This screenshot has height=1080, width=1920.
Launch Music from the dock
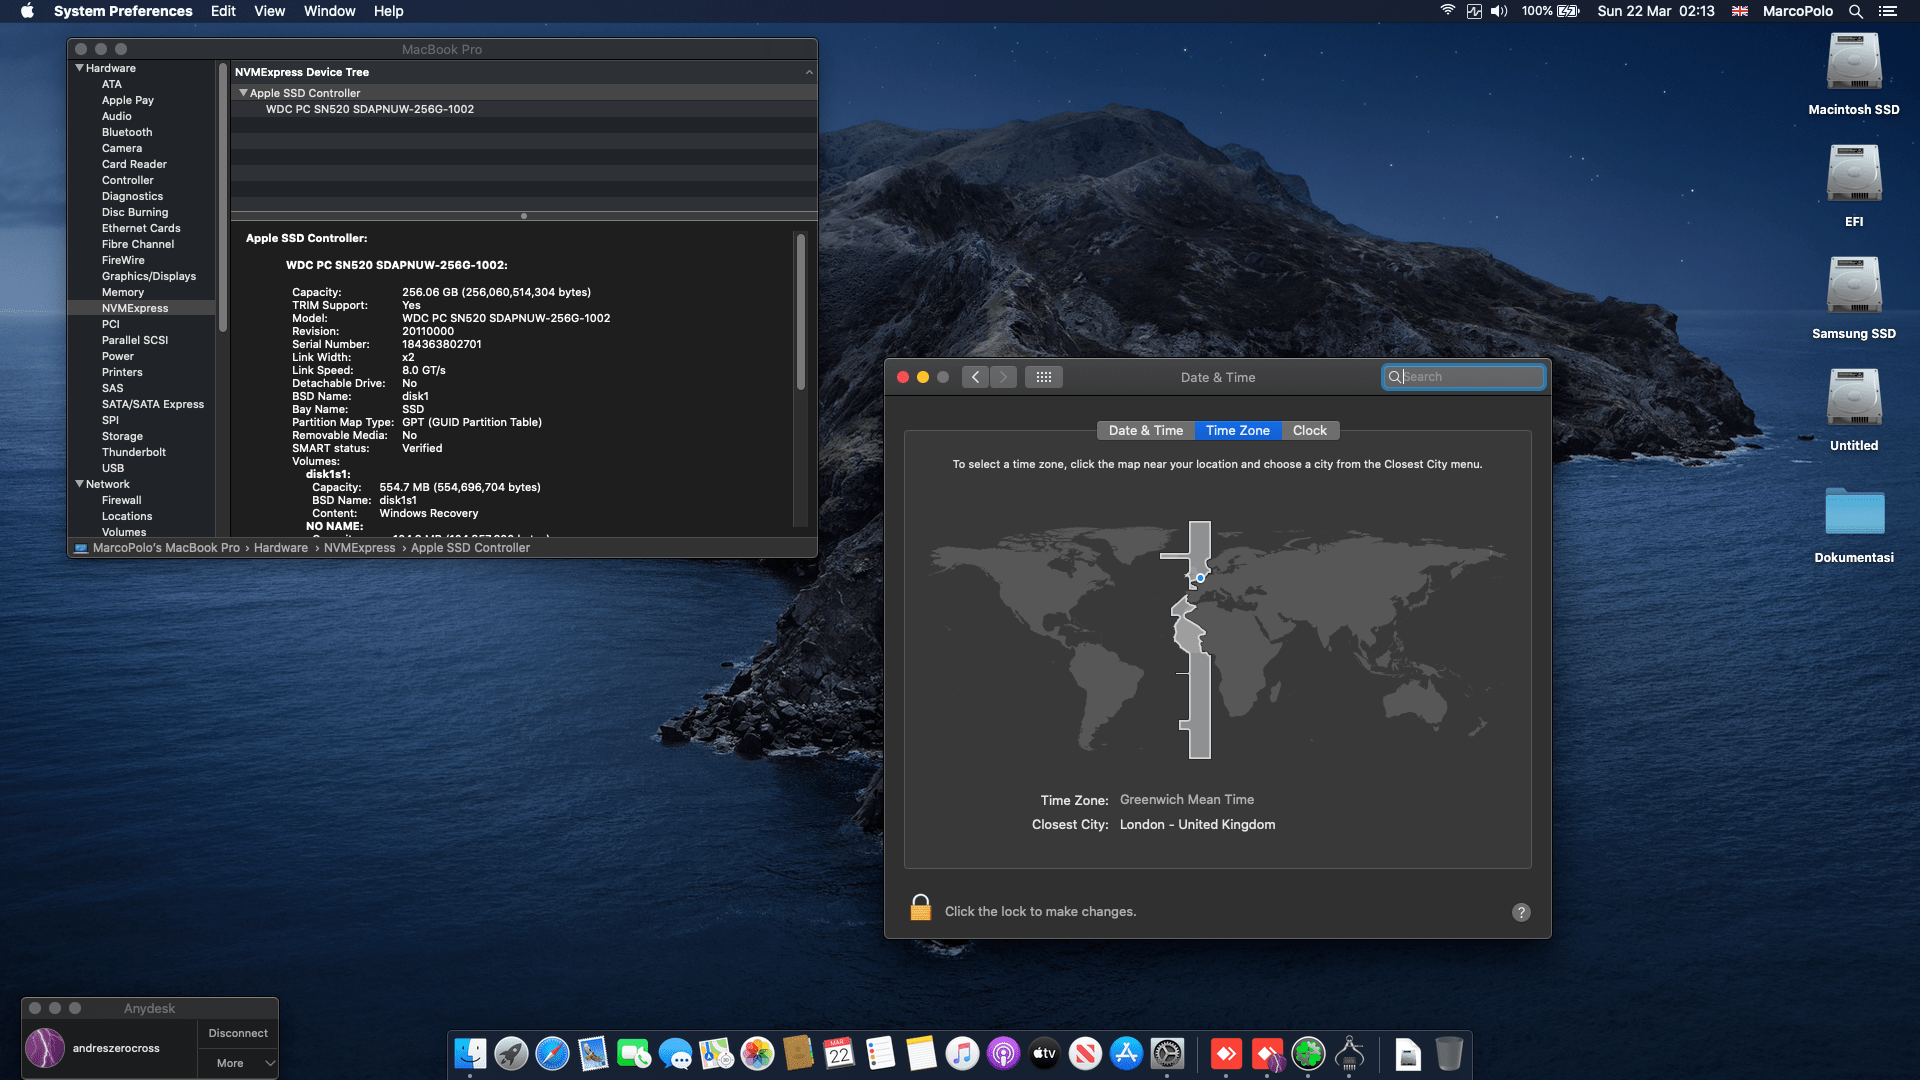pyautogui.click(x=962, y=1053)
